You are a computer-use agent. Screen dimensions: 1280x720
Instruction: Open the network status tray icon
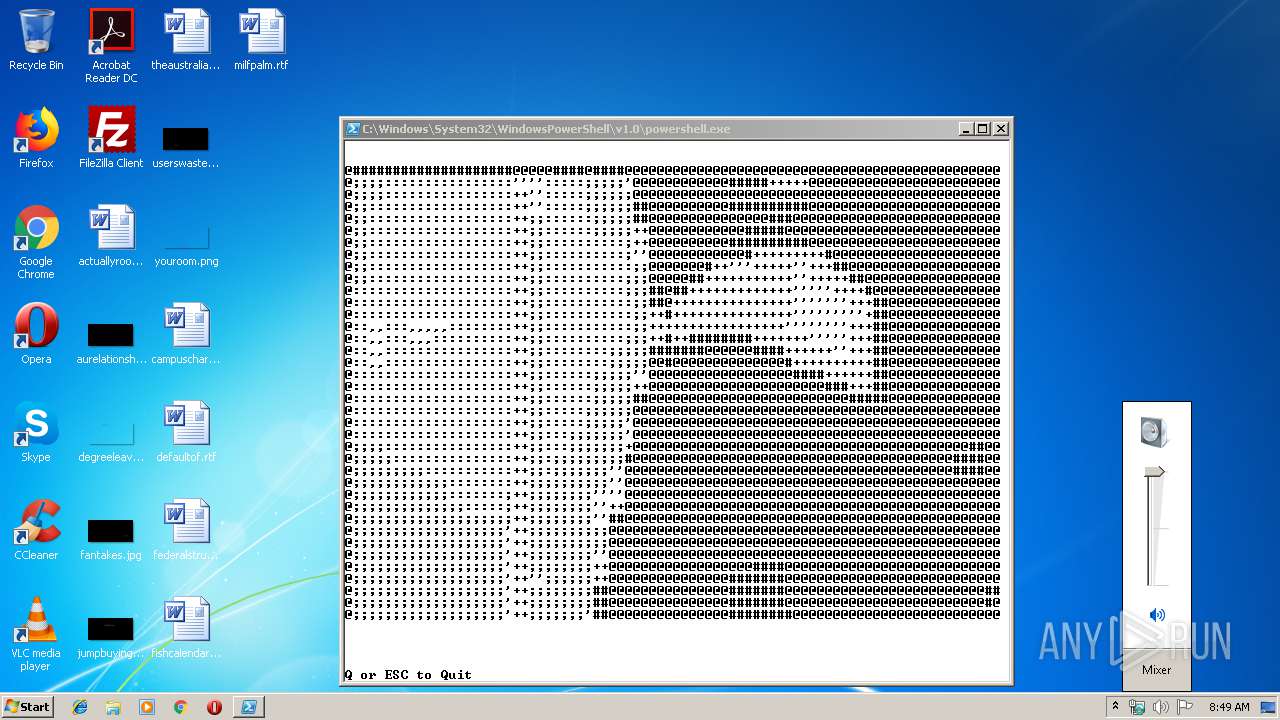1137,707
